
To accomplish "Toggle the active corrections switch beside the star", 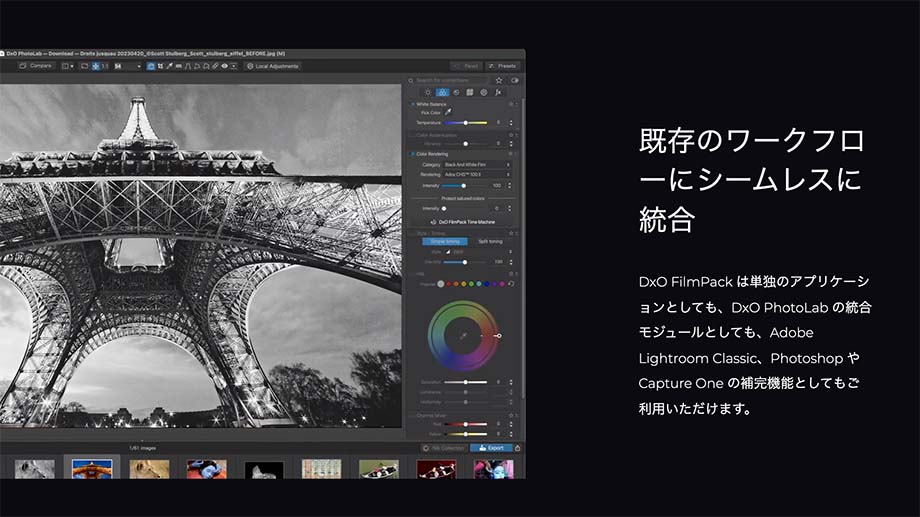I will pos(515,80).
